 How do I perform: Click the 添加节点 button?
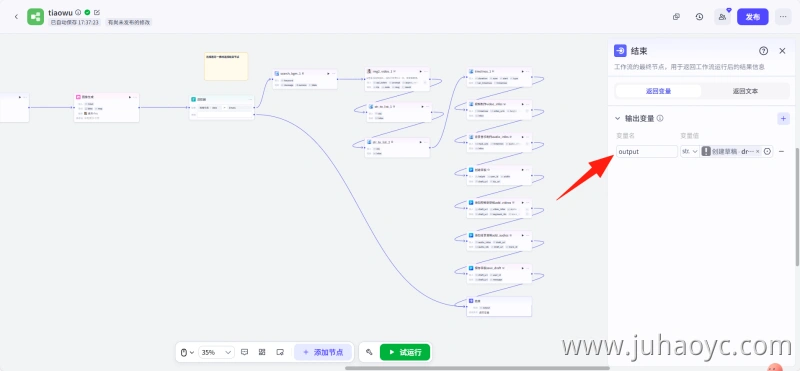tap(323, 352)
